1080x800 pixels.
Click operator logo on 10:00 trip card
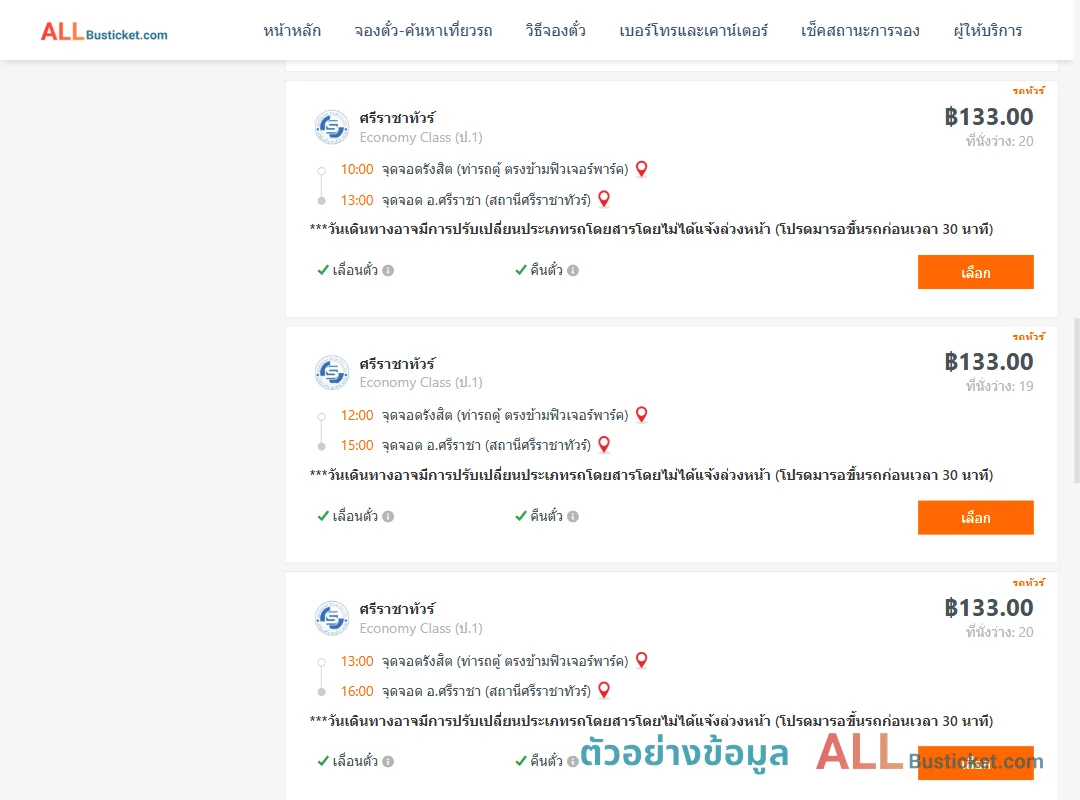[x=332, y=127]
